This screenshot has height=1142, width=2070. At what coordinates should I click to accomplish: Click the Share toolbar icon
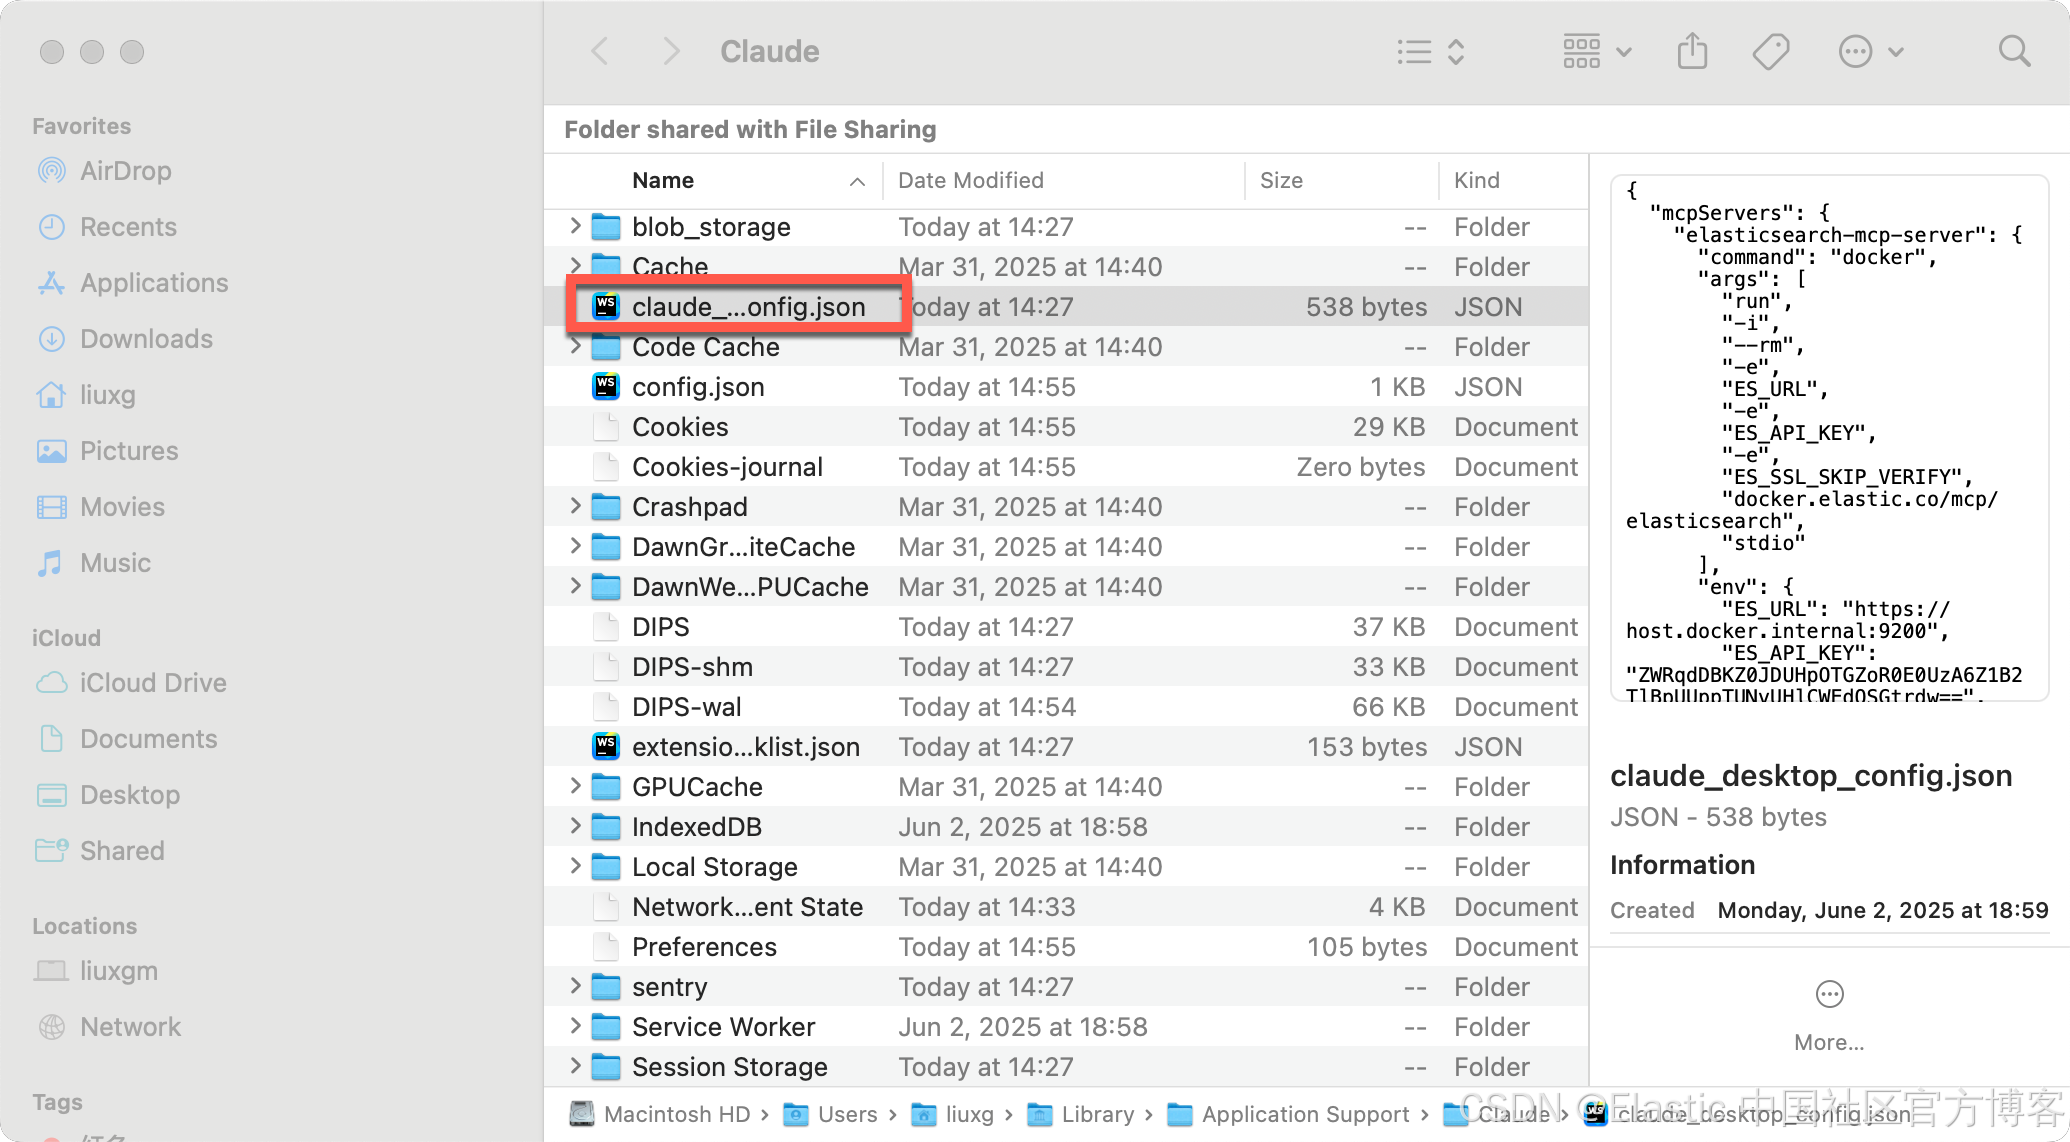(1692, 51)
